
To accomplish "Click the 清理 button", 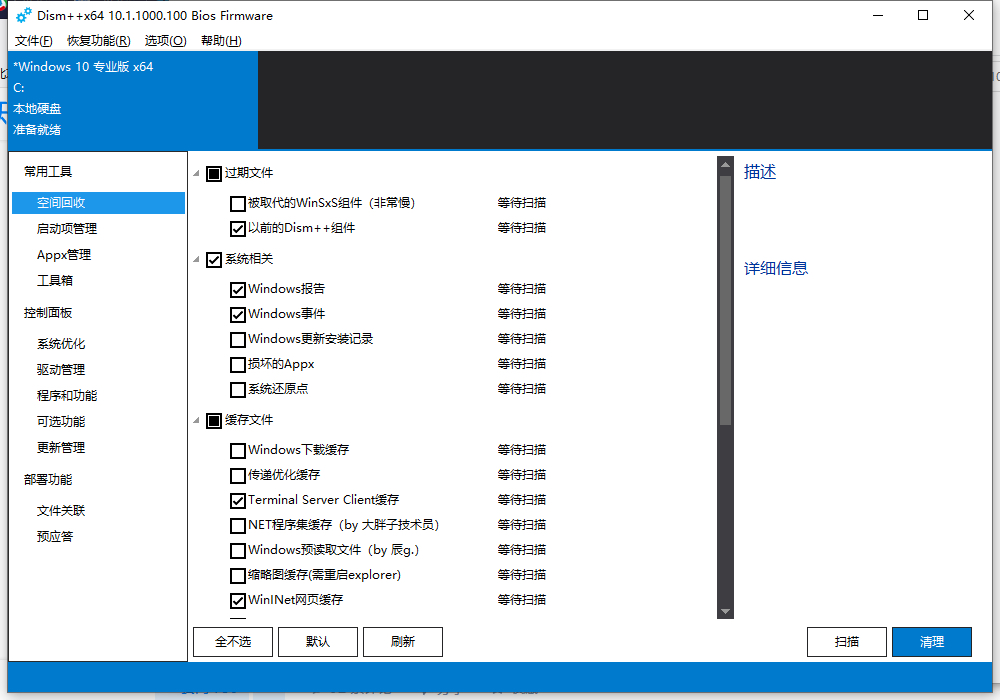I will (x=931, y=641).
